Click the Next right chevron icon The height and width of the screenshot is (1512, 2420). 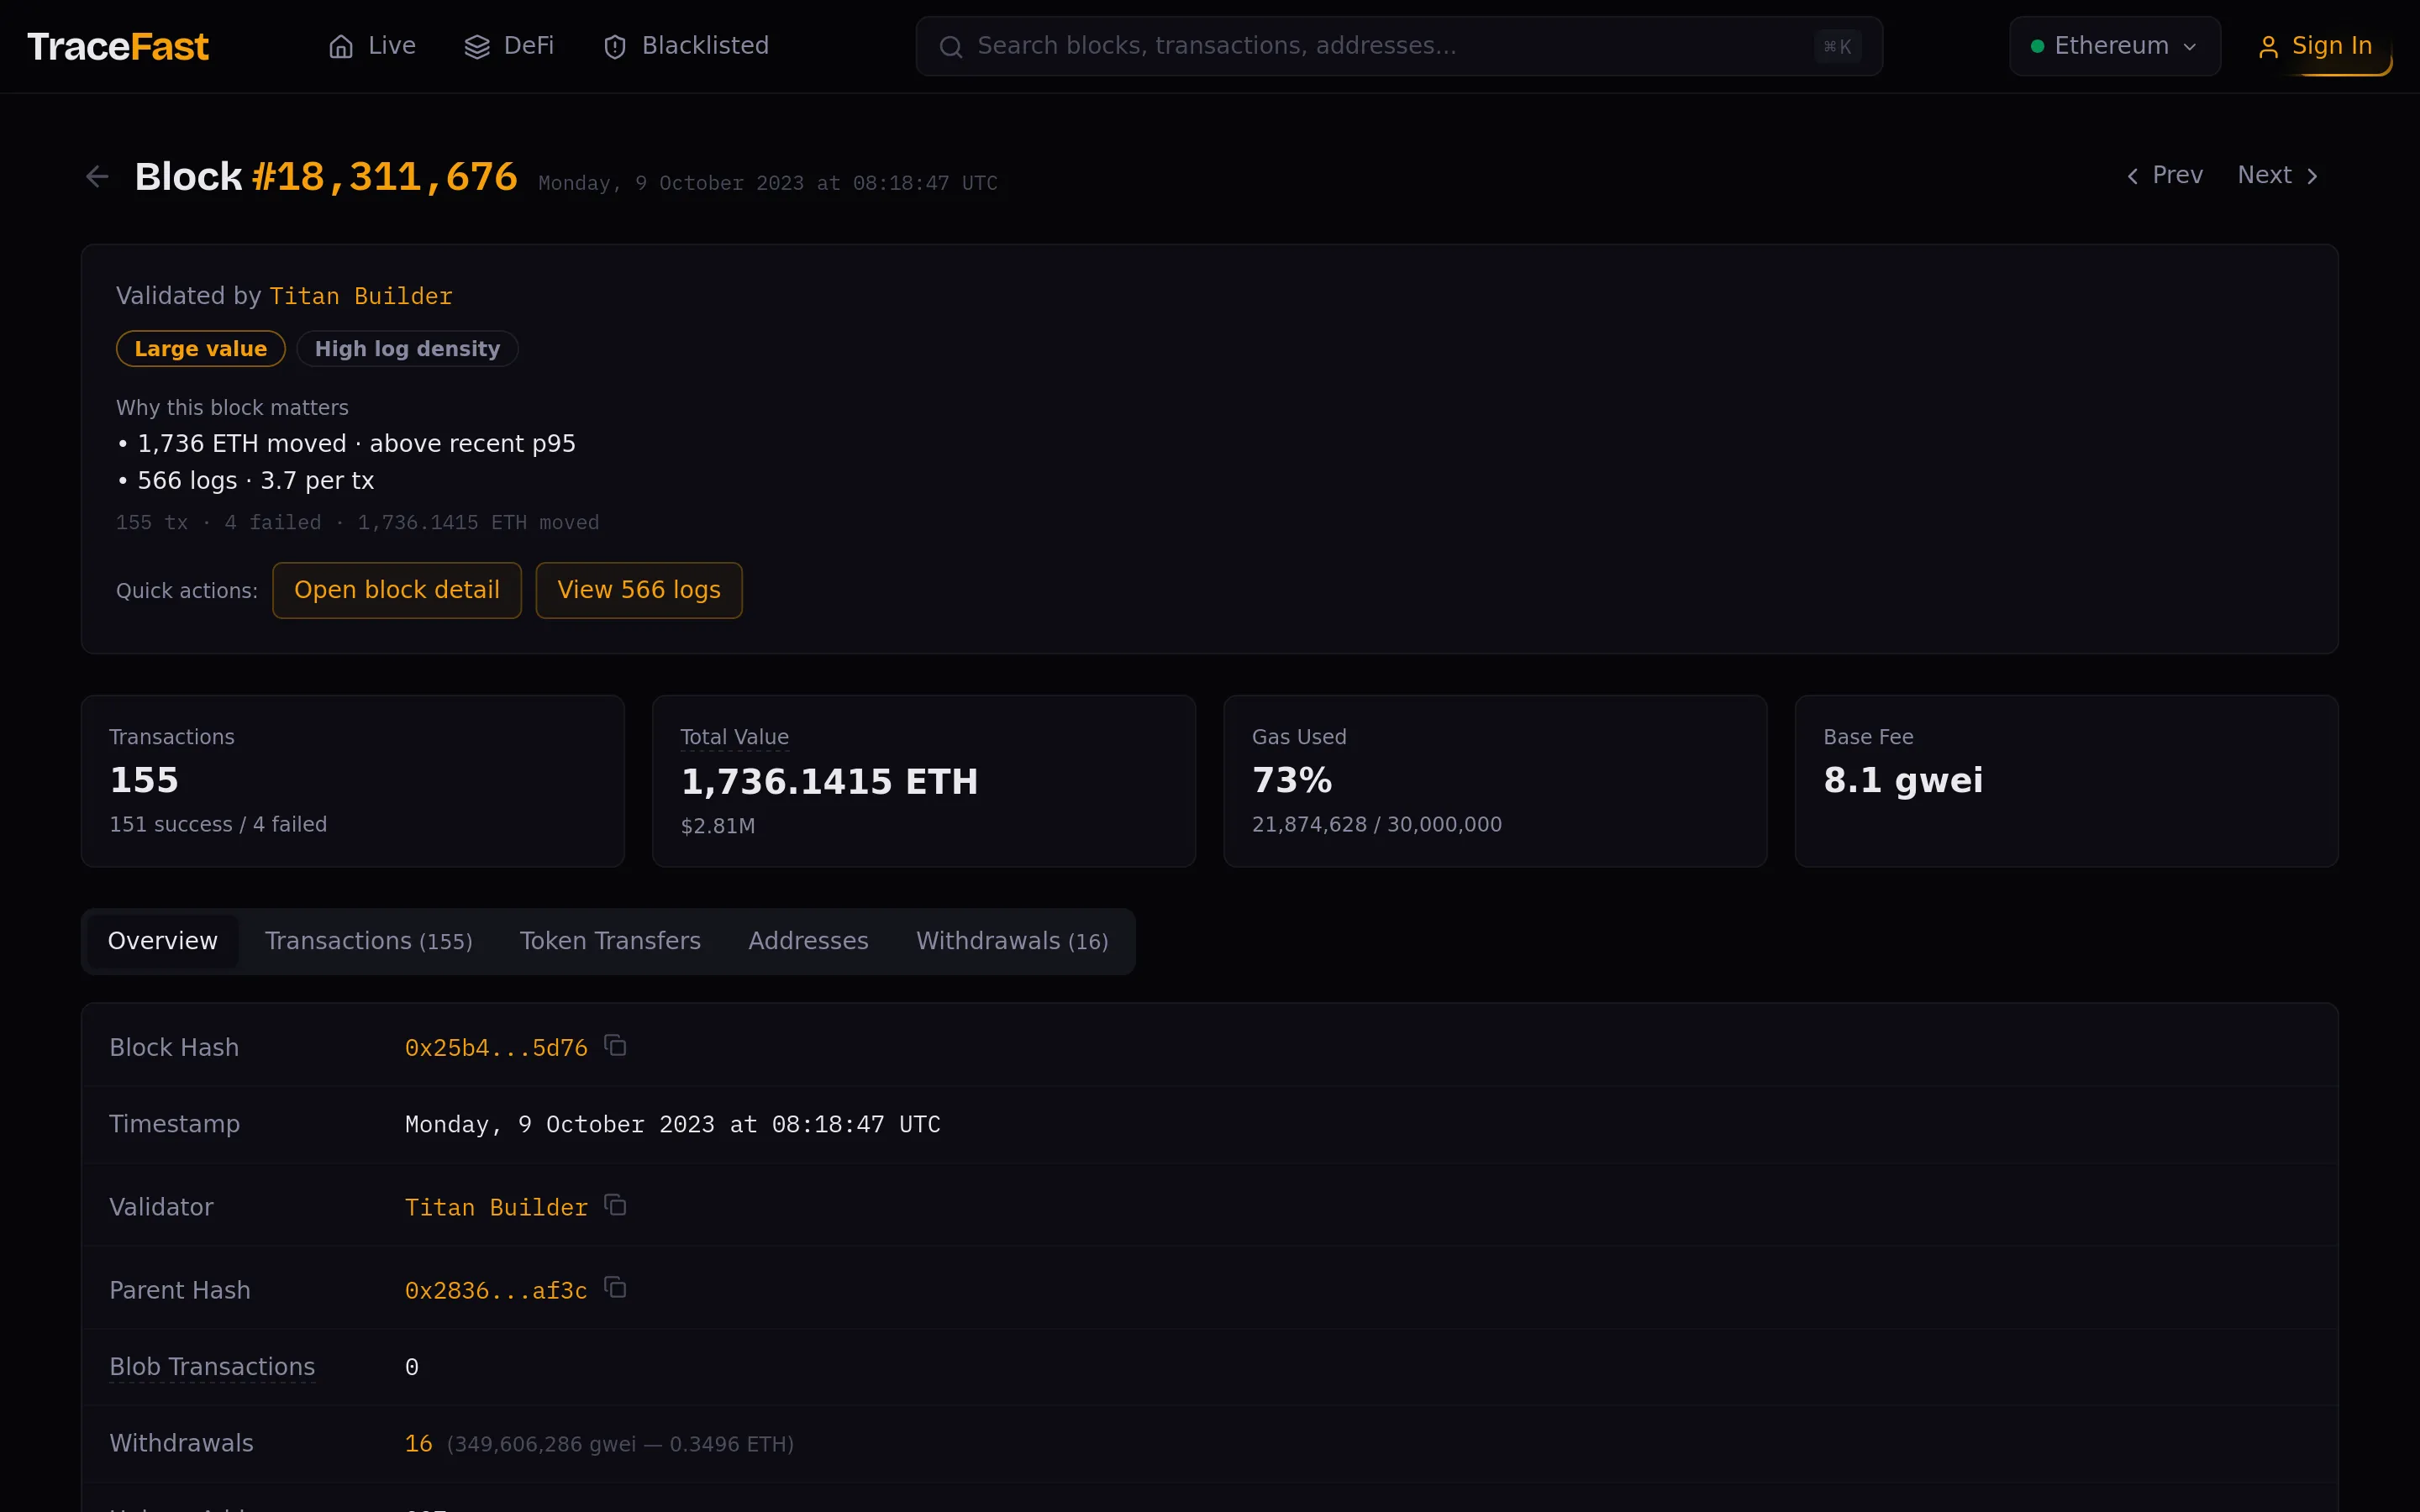pyautogui.click(x=2312, y=176)
